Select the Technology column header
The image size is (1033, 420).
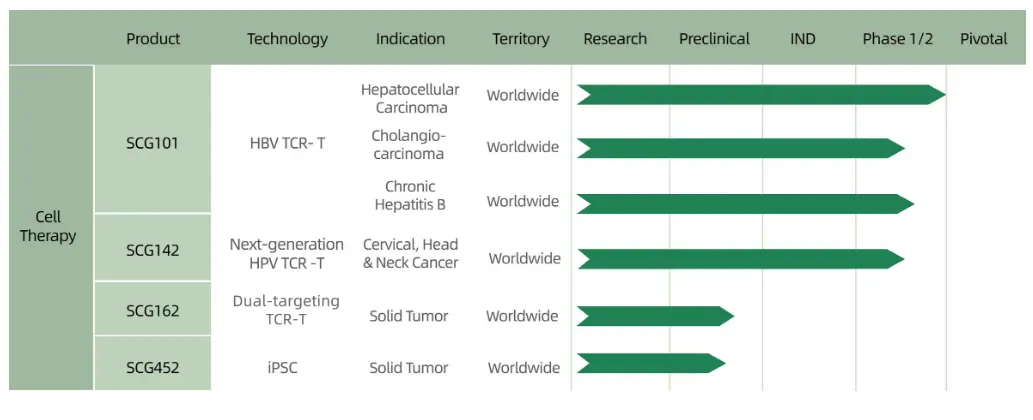[x=287, y=39]
